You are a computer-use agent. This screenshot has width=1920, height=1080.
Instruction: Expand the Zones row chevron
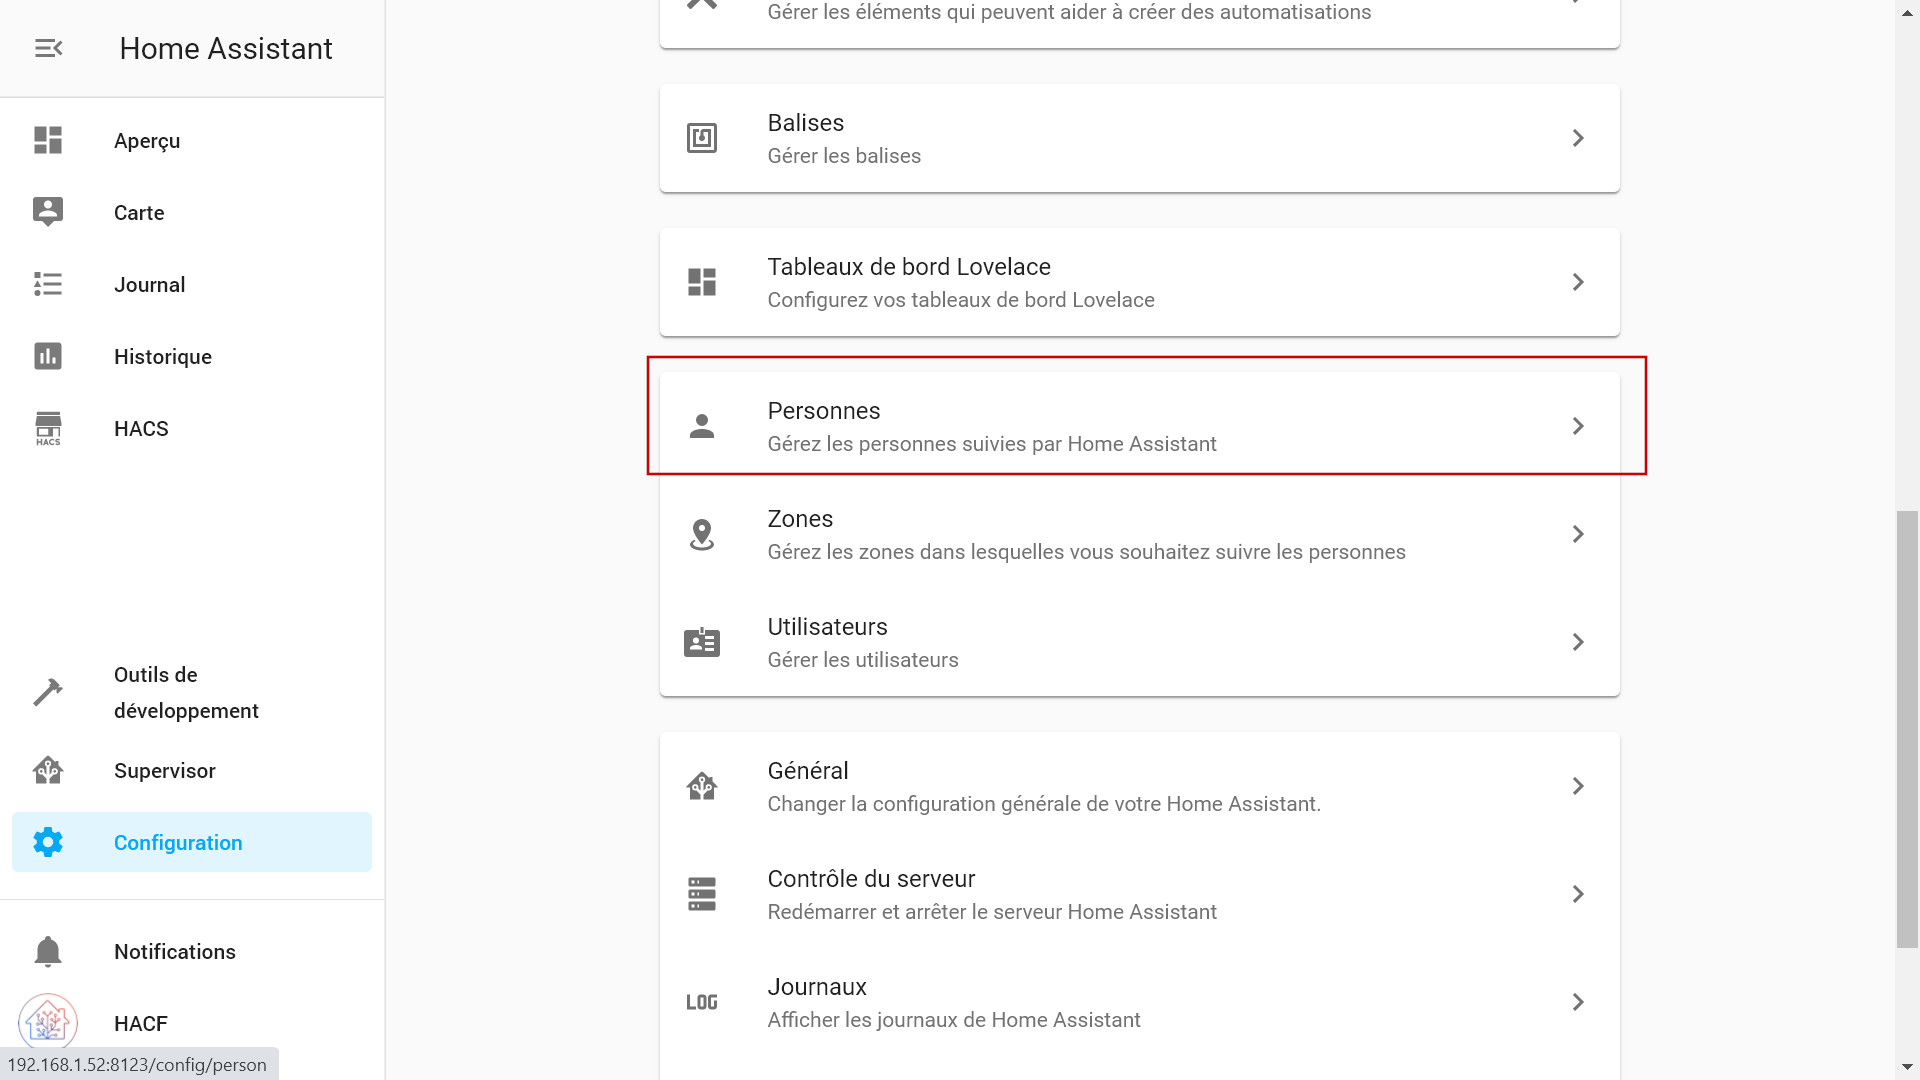click(1578, 534)
